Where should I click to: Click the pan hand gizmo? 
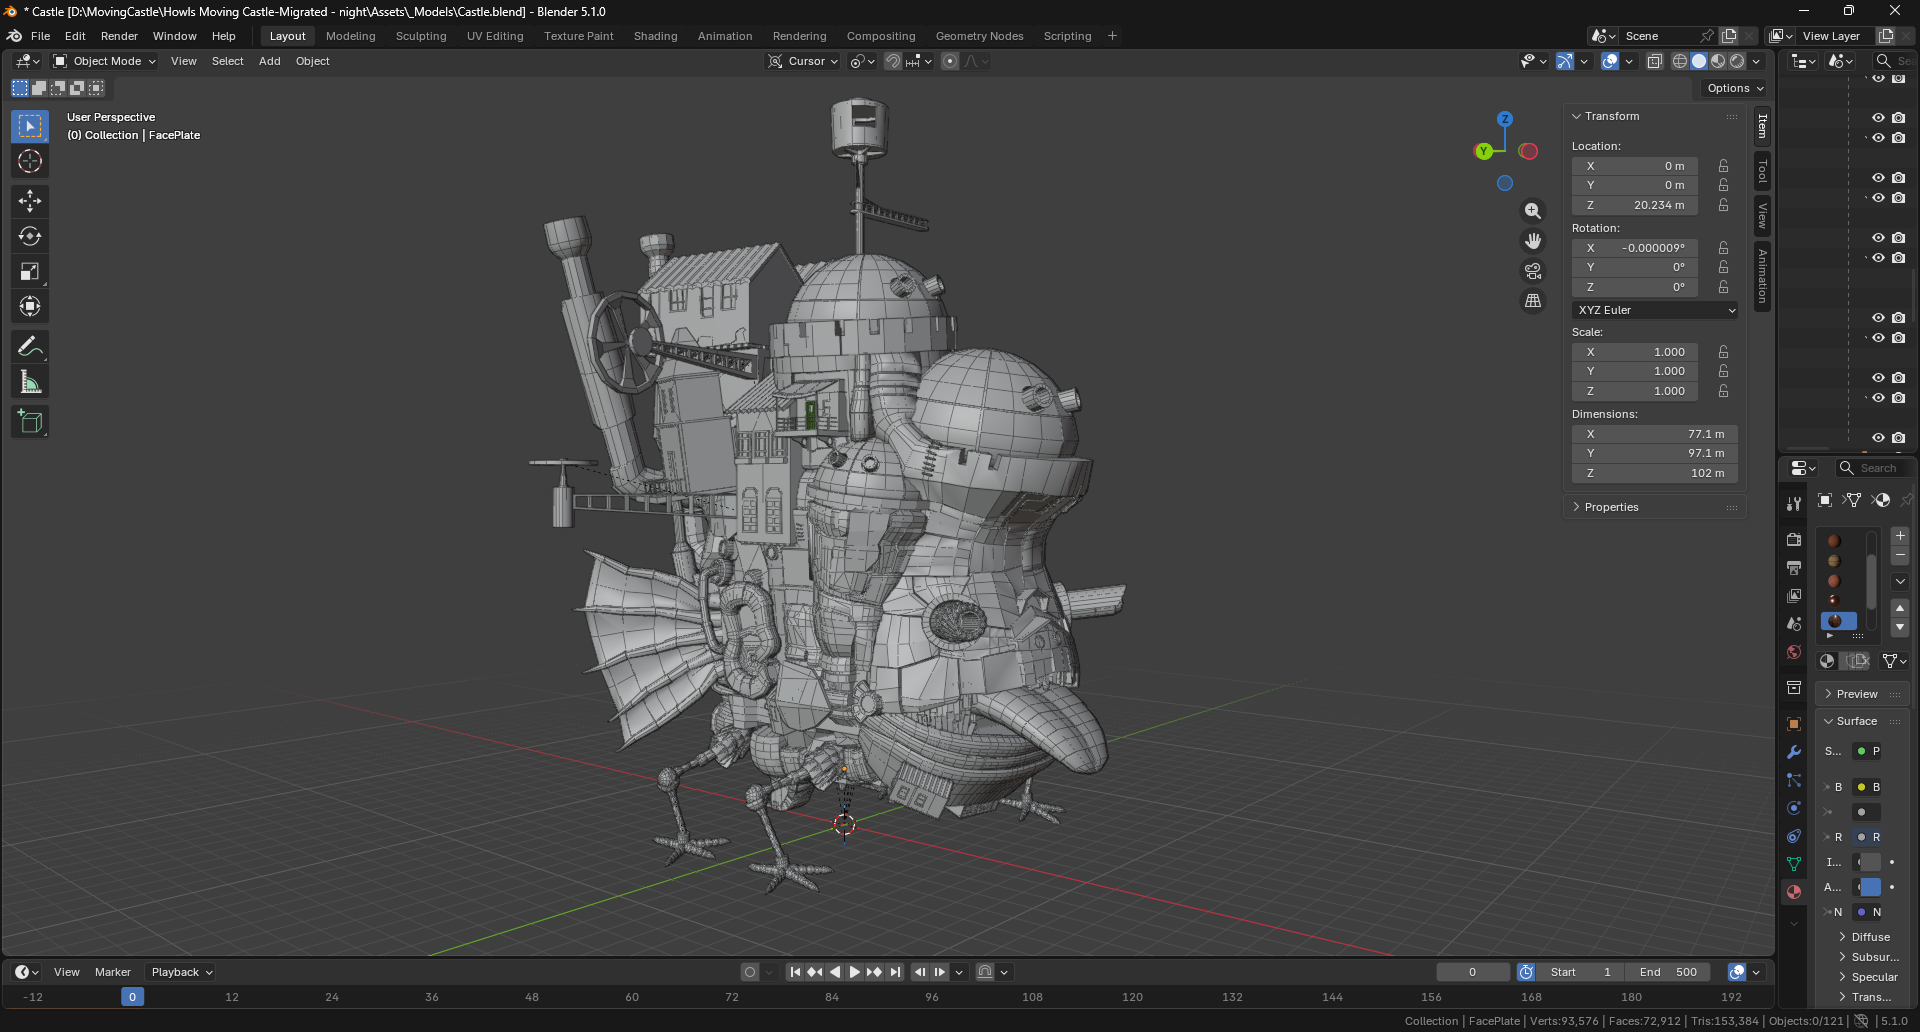1533,241
